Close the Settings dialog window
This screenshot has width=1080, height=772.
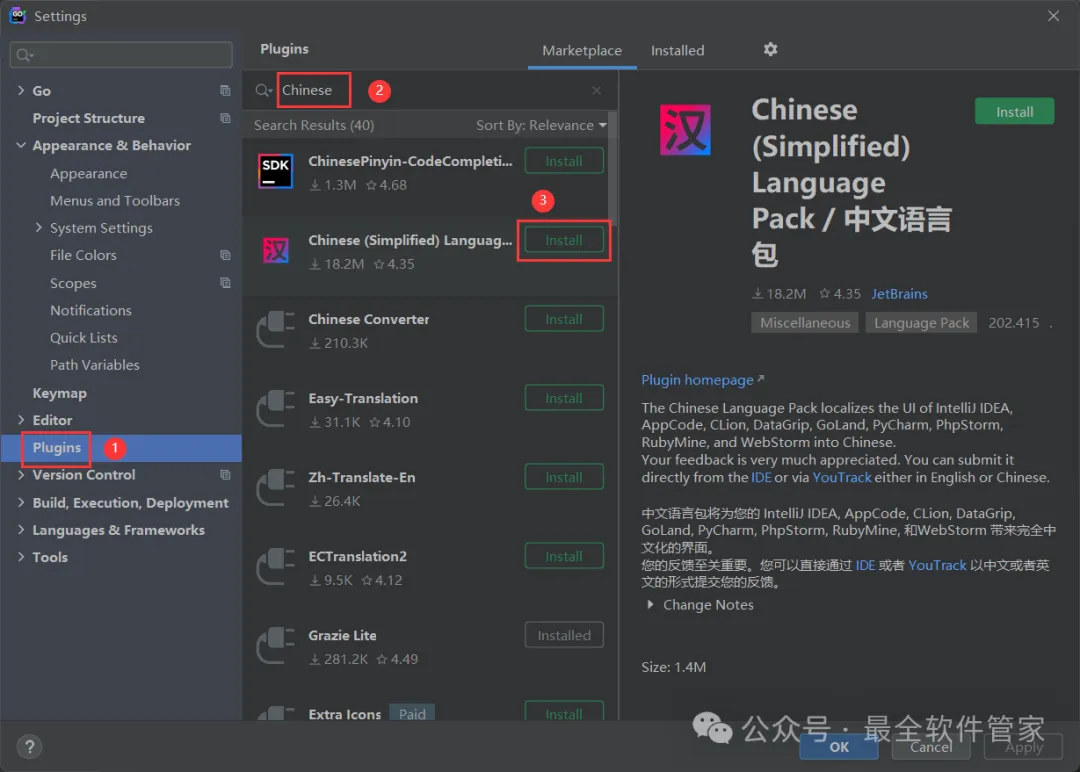pos(1053,15)
